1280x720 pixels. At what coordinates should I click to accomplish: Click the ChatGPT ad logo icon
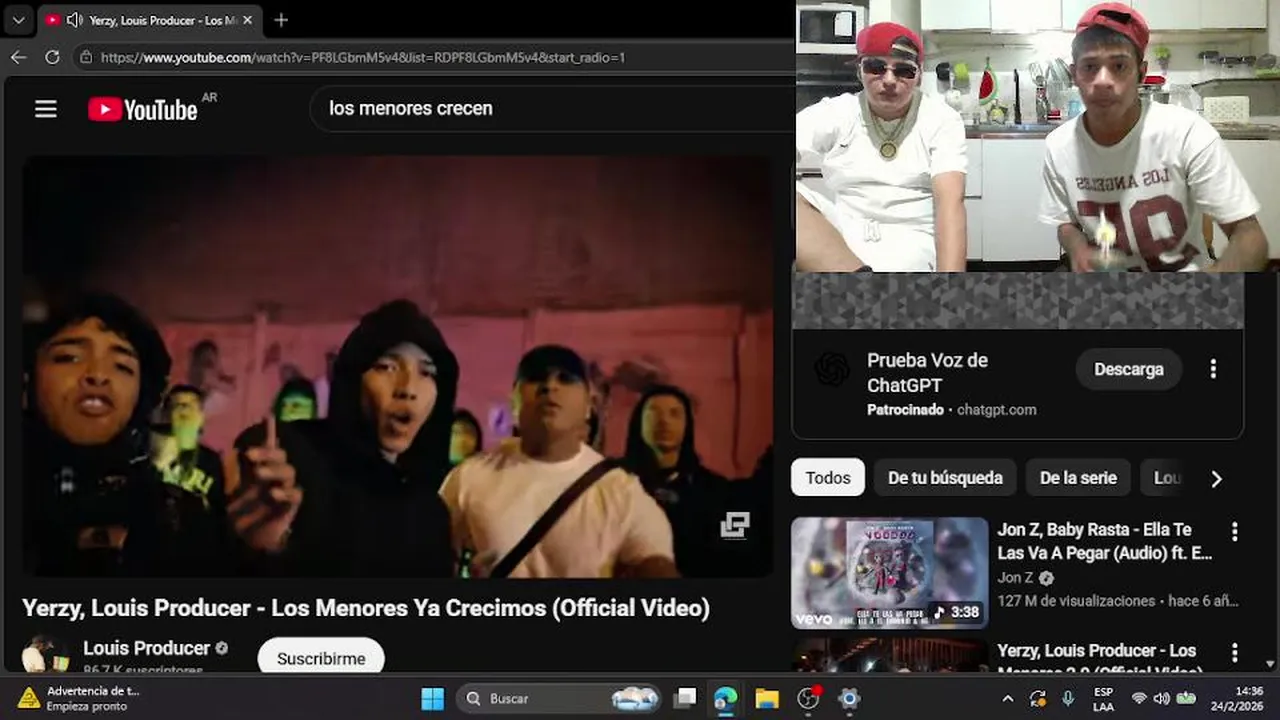coord(832,369)
